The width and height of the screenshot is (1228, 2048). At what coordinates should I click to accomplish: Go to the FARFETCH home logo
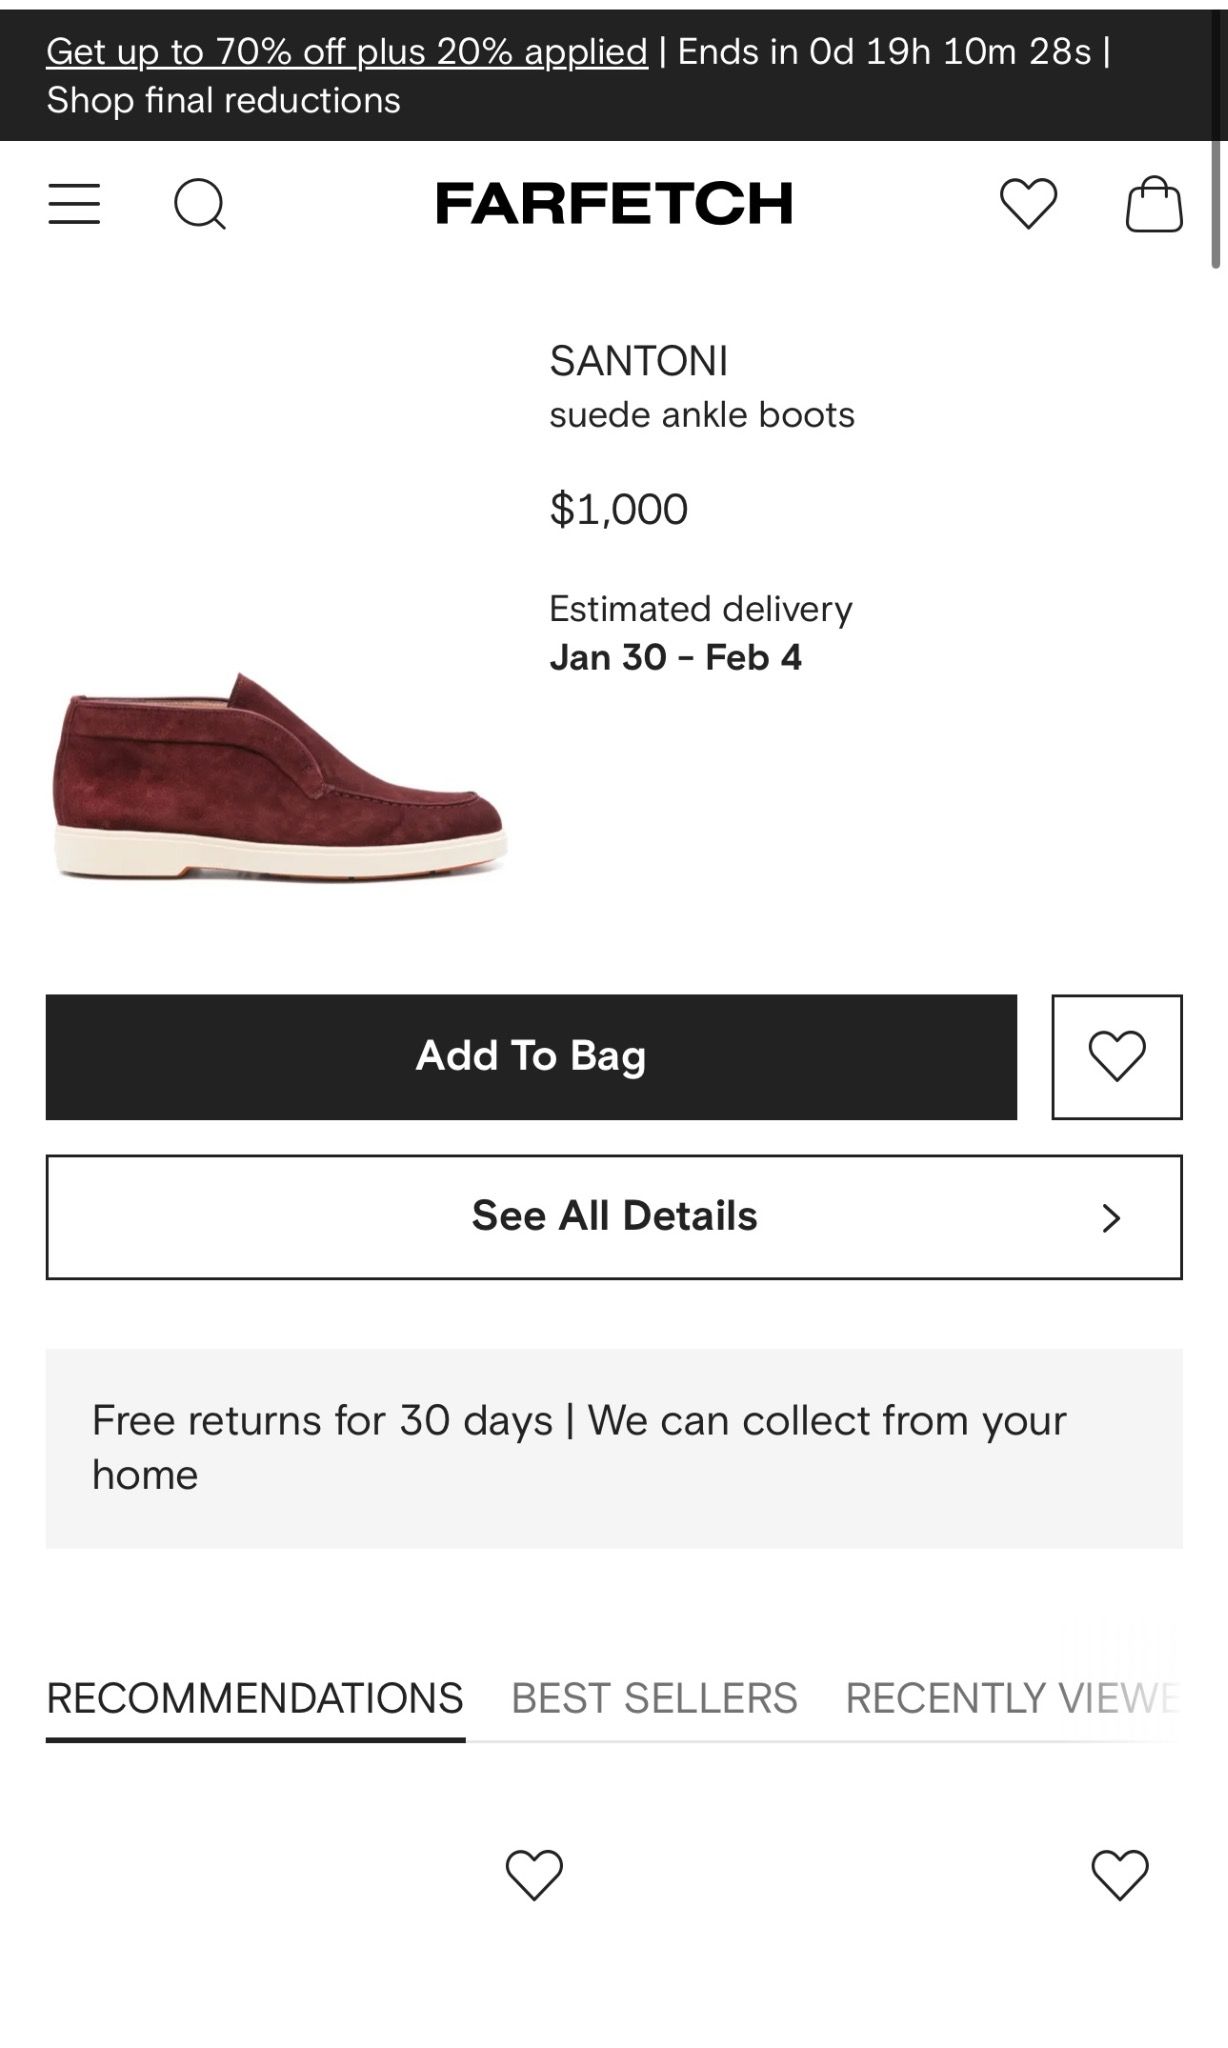pyautogui.click(x=614, y=203)
